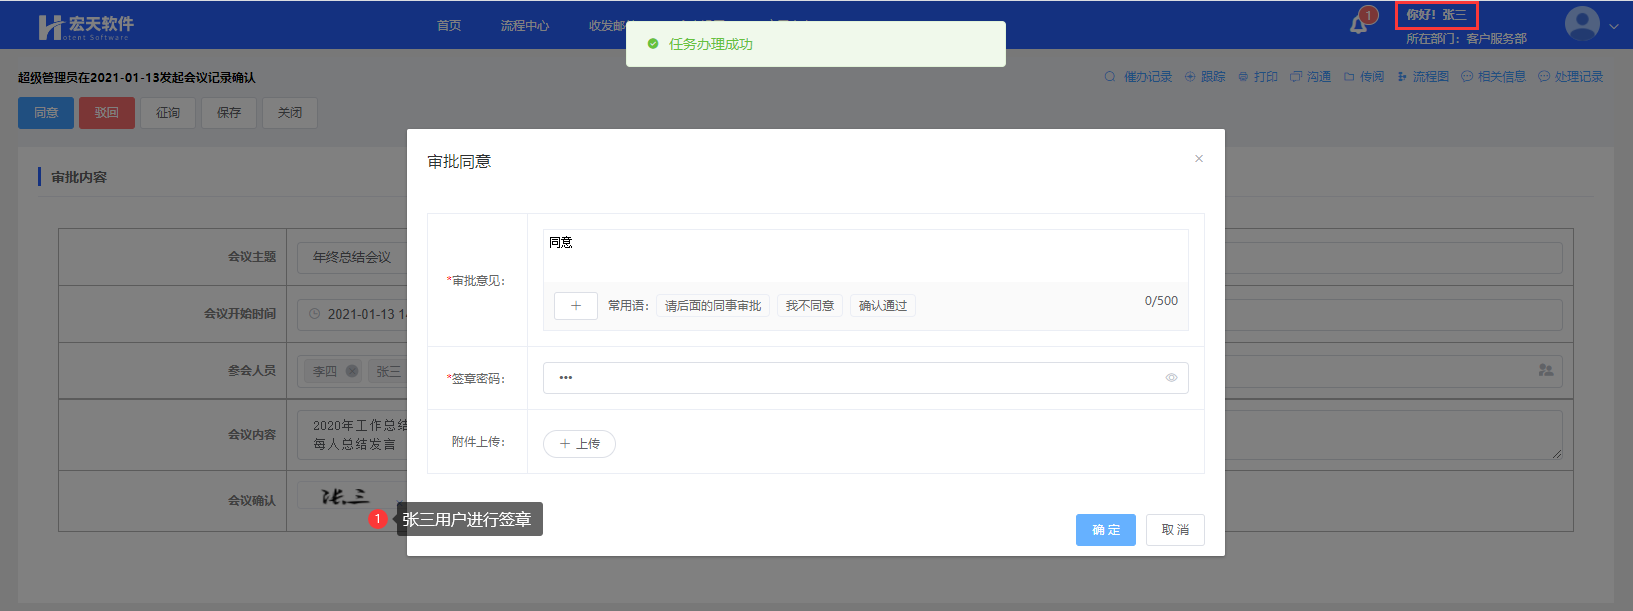Click 打印 to print the form
The image size is (1633, 611).
coord(1258,77)
